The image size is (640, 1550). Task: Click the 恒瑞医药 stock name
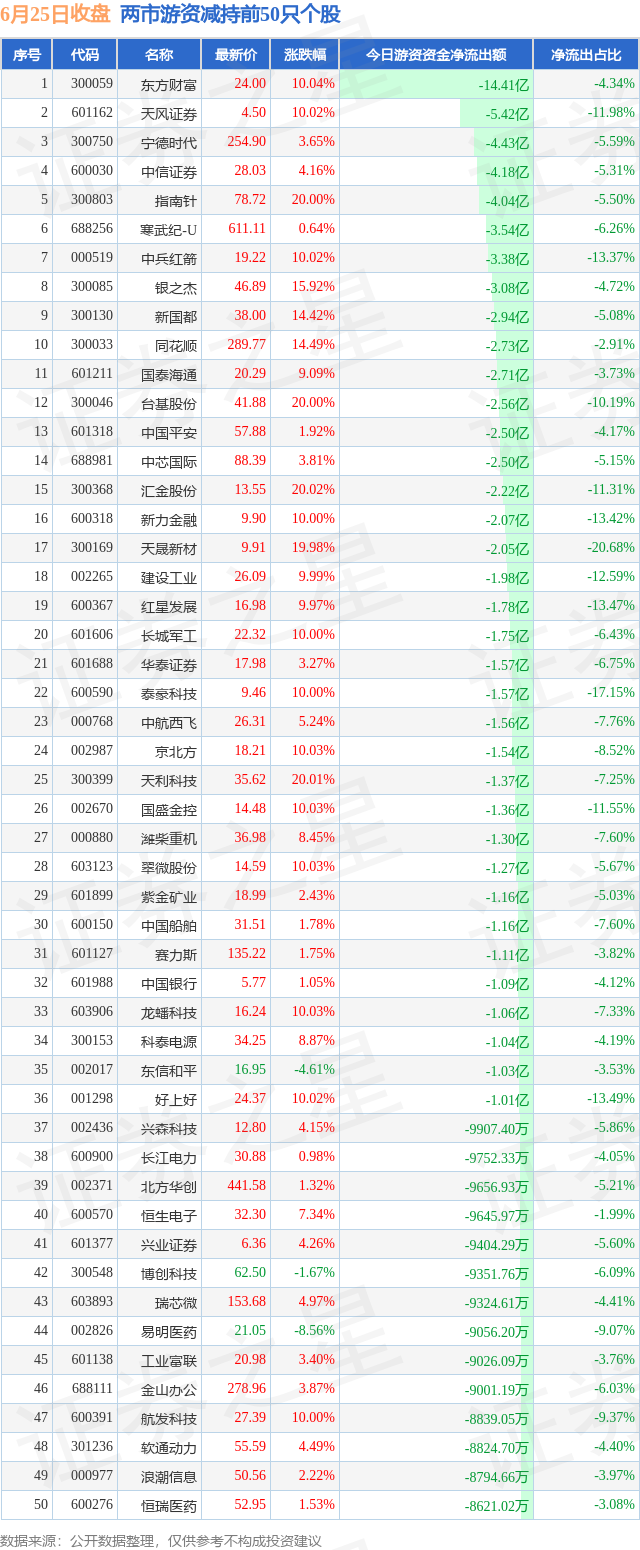169,1506
